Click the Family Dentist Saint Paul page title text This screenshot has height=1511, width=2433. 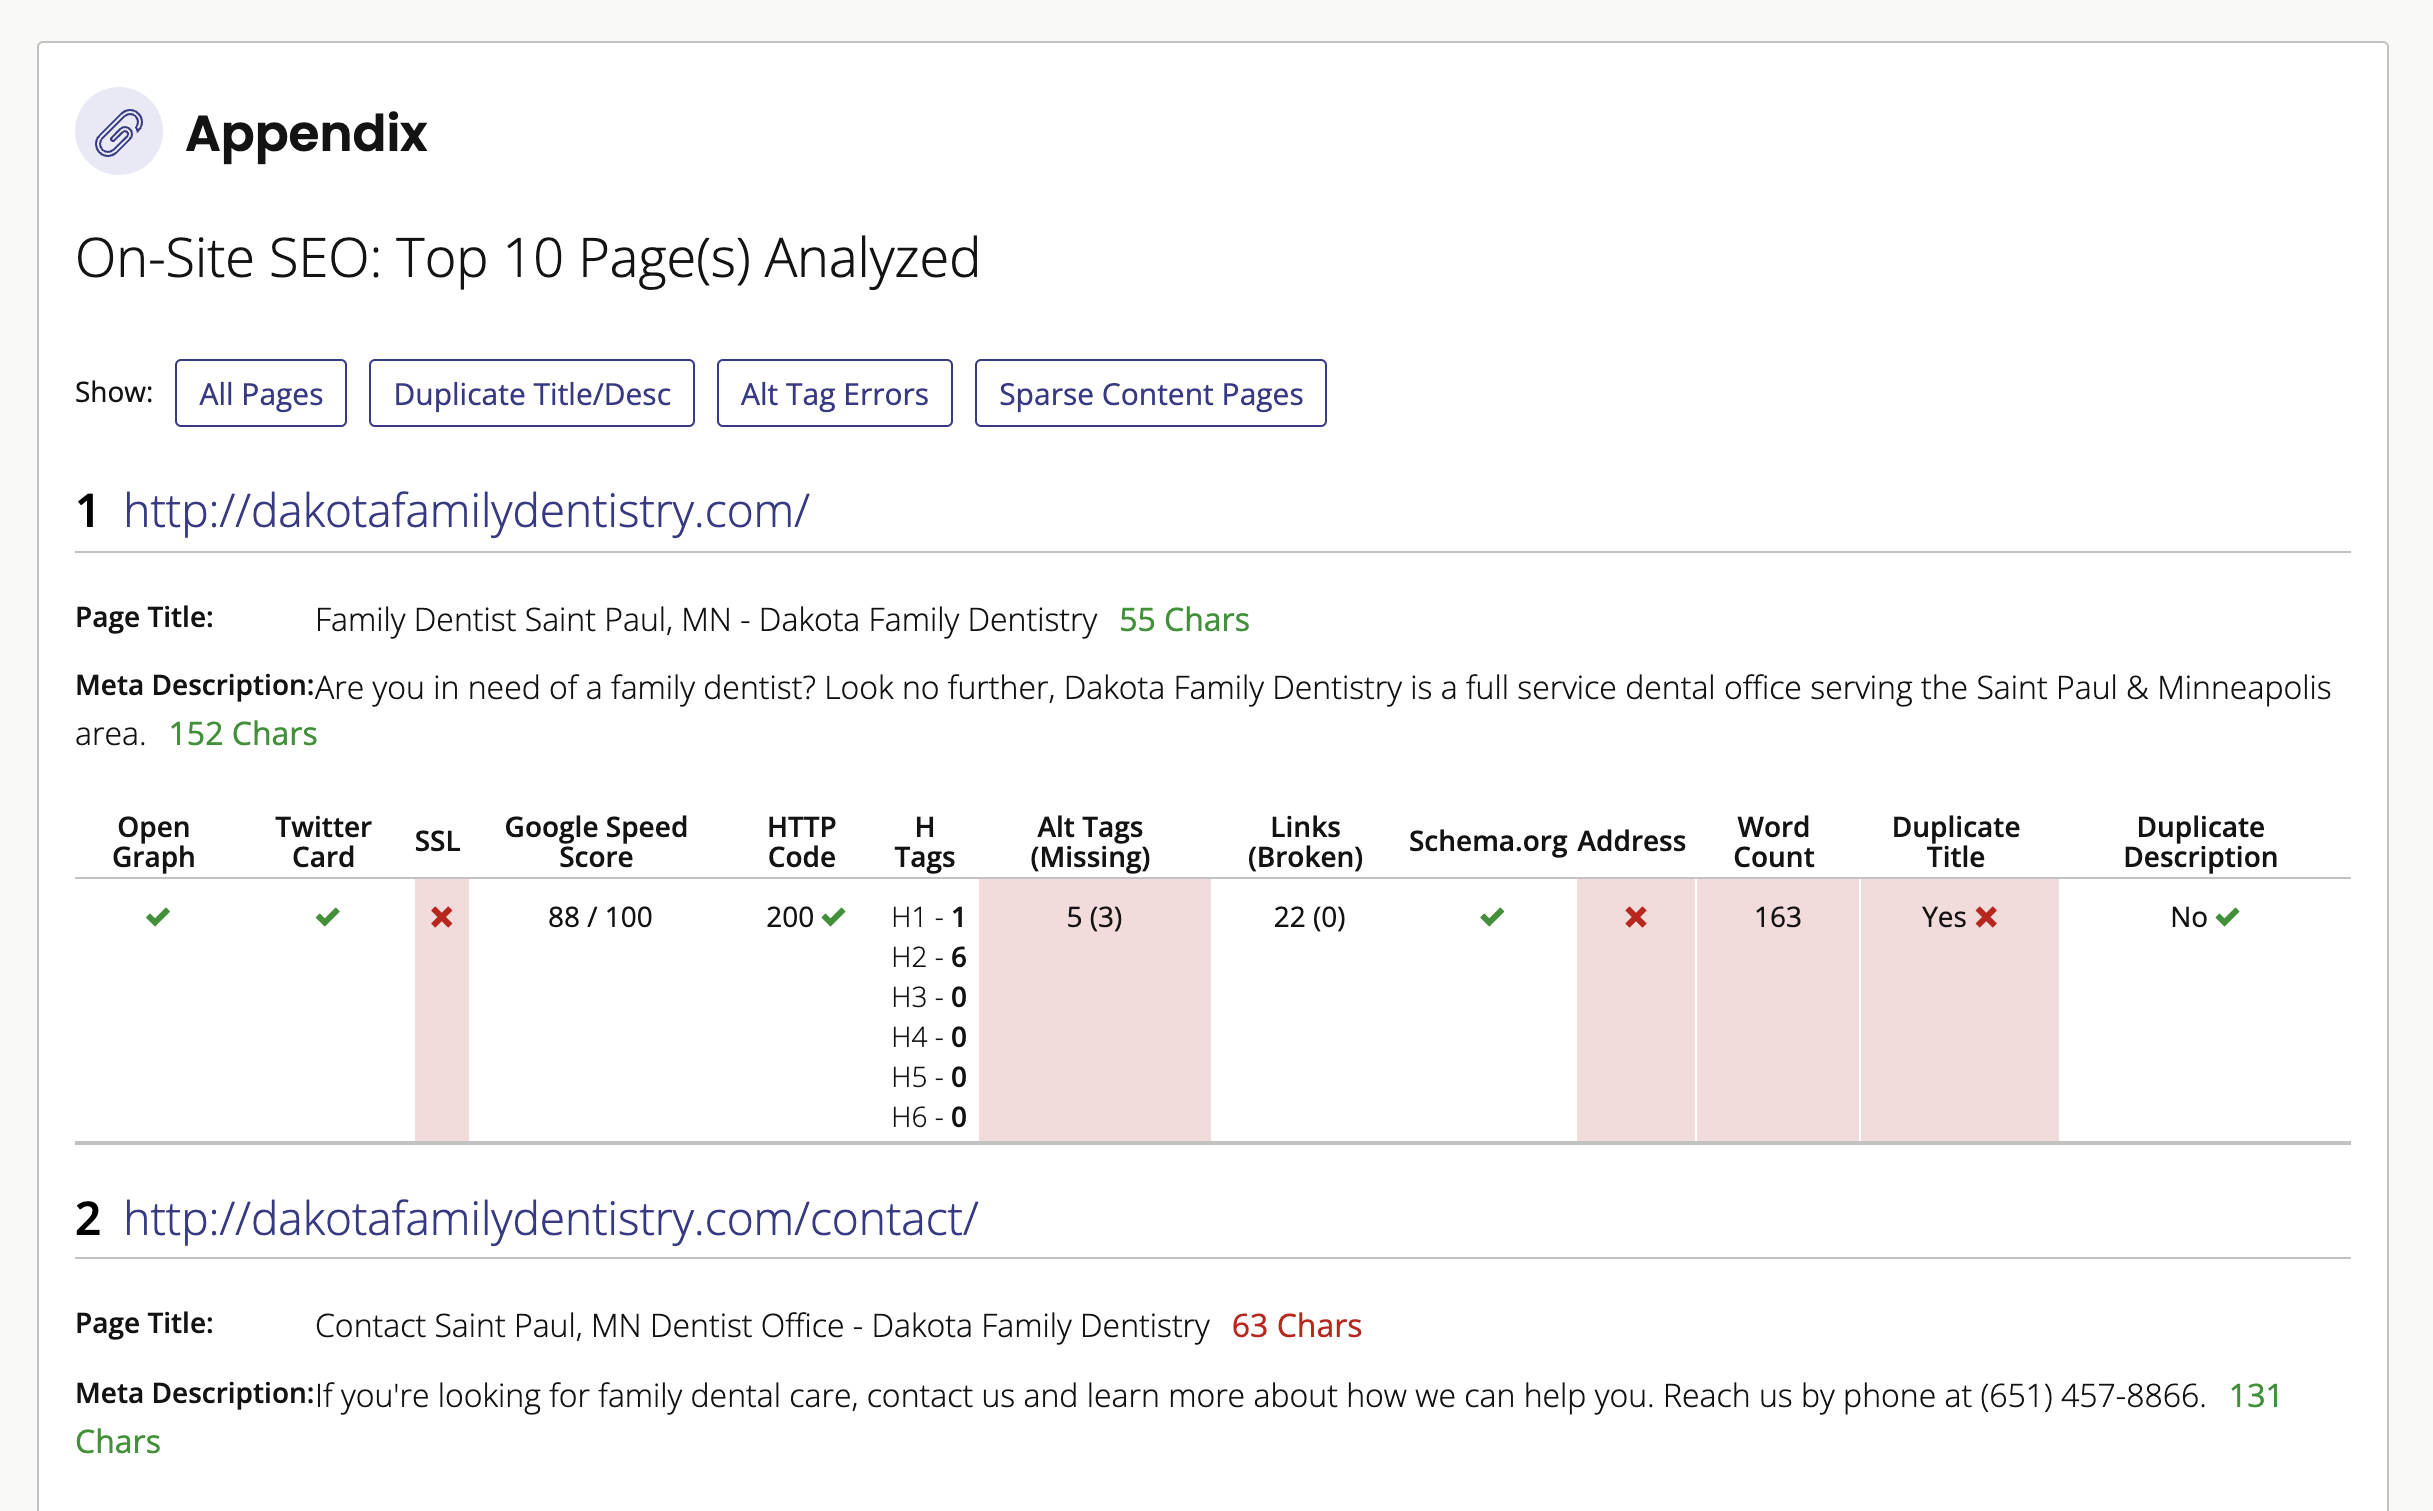(706, 620)
